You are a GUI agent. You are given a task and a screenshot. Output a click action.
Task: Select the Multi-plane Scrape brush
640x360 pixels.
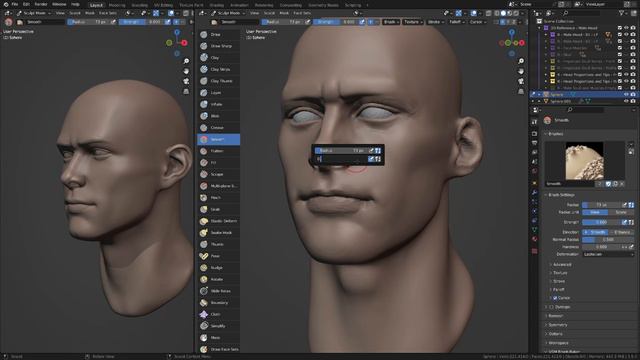pyautogui.click(x=218, y=186)
